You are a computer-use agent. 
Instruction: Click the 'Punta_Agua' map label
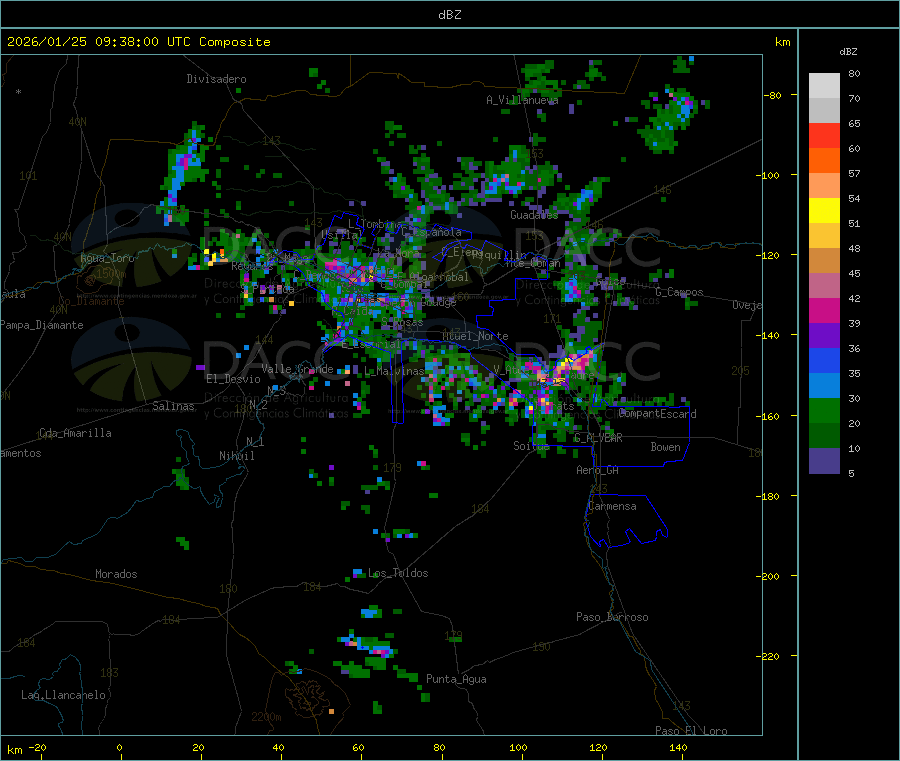[x=456, y=679]
